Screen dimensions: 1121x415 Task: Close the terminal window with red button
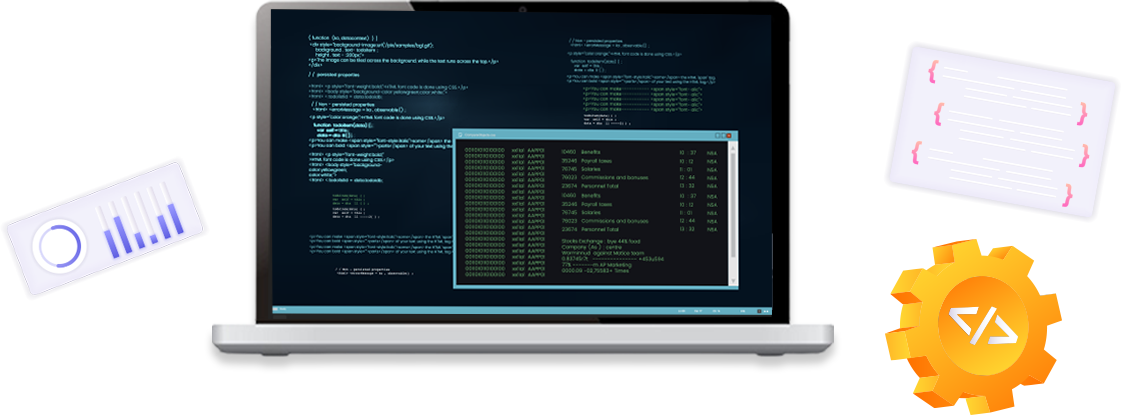(727, 135)
